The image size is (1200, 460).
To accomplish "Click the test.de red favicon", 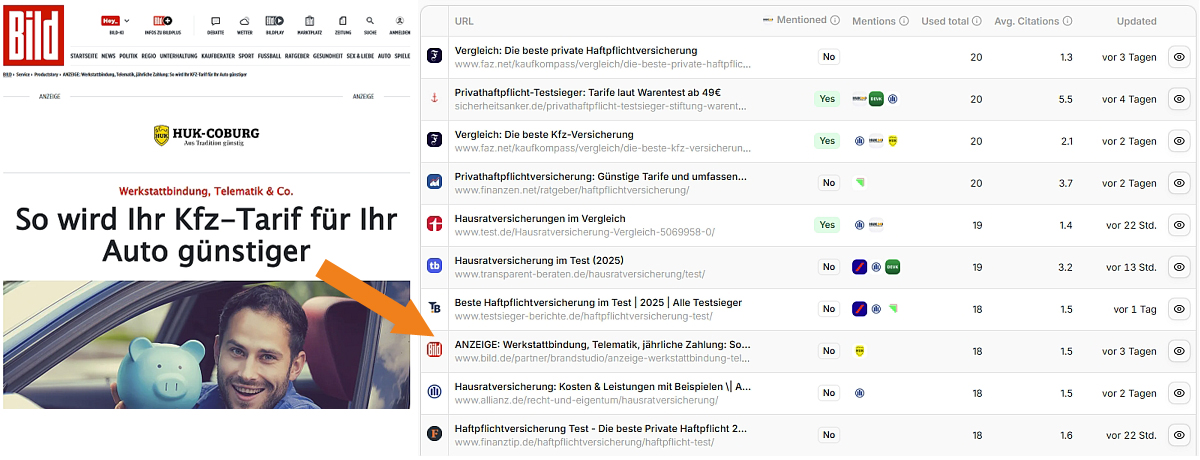I will (x=435, y=225).
